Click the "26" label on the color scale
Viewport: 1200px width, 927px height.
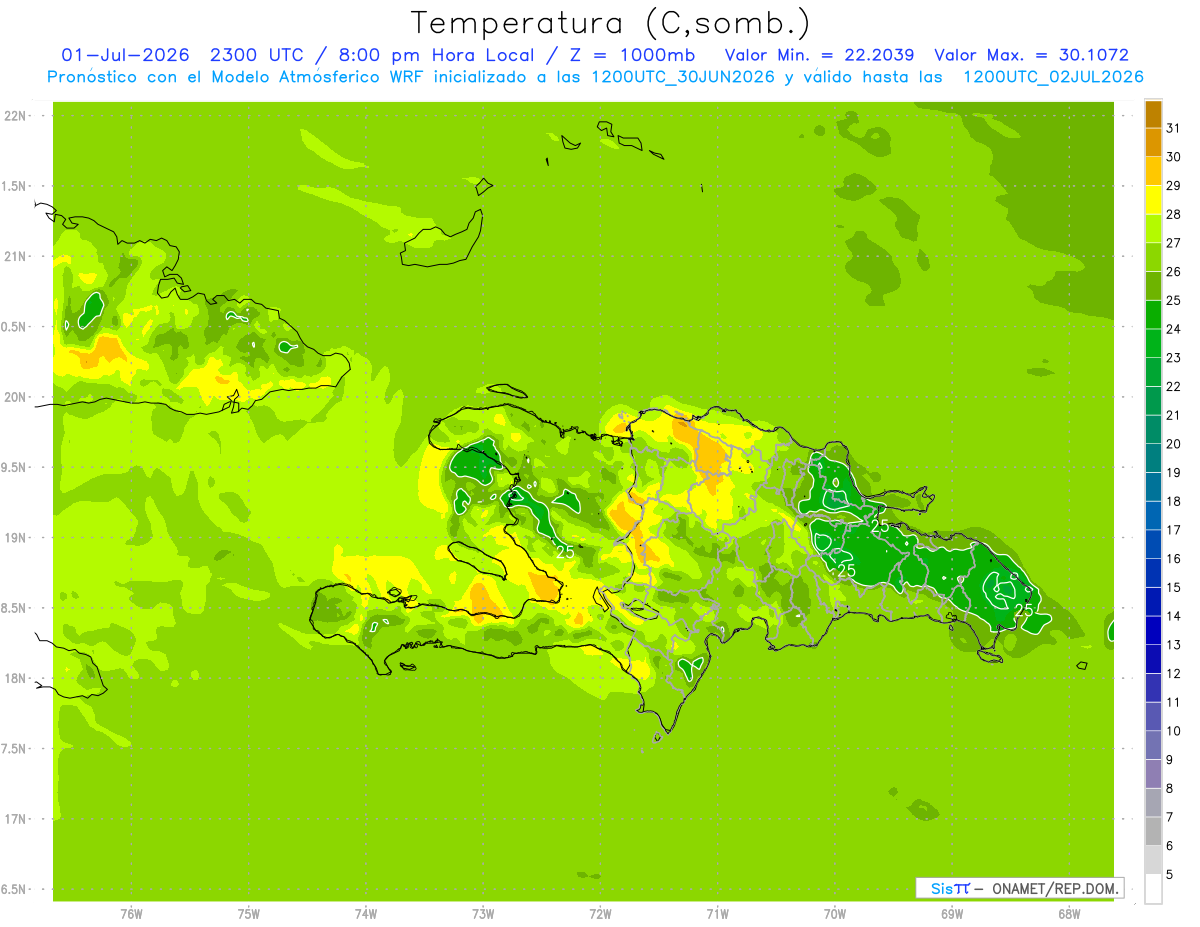click(x=1173, y=272)
